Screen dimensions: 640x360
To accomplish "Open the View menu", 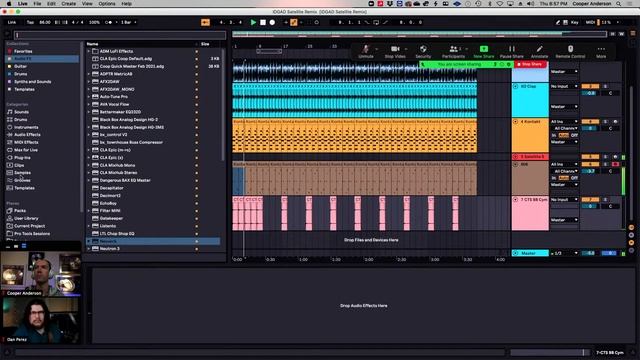I will coord(87,4).
